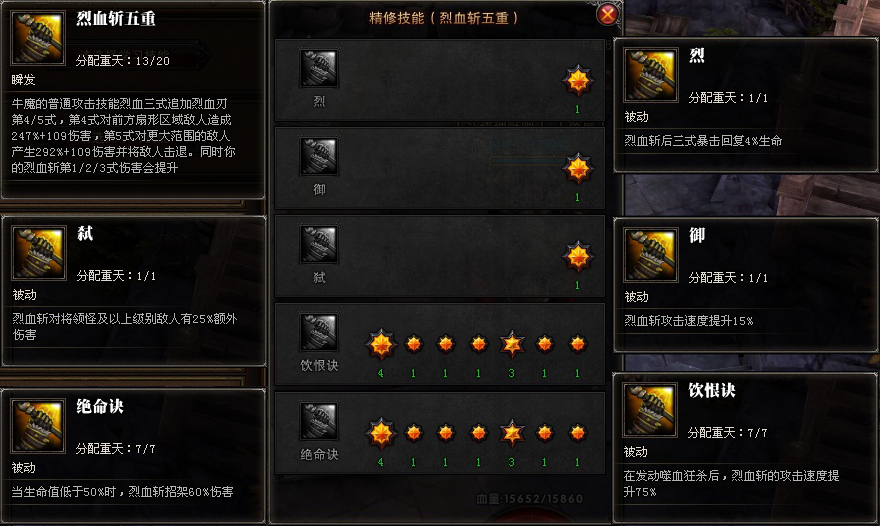This screenshot has height=526, width=880.
Task: Select the 御 skill icon in the refine panel
Action: [319, 156]
